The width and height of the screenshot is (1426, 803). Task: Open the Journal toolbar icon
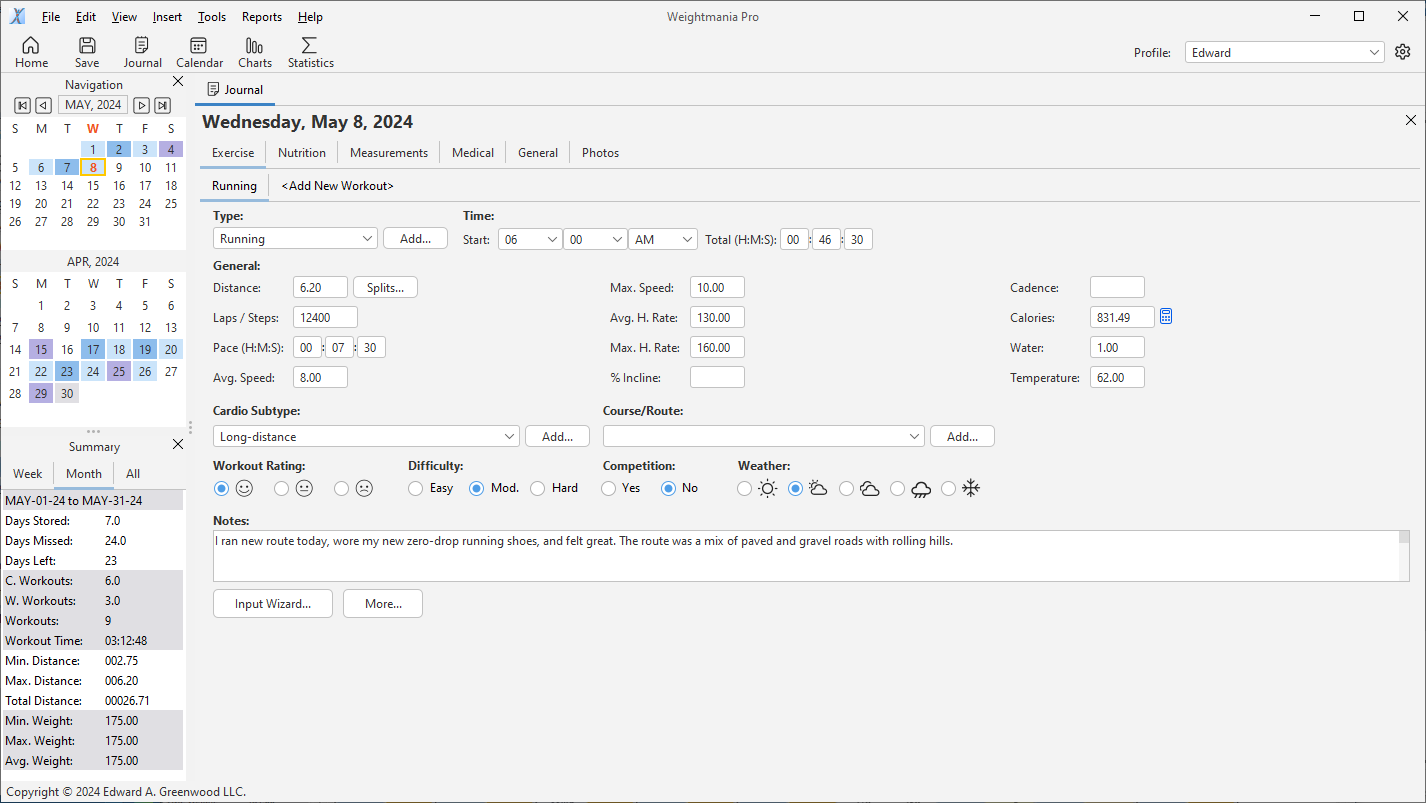pos(142,52)
